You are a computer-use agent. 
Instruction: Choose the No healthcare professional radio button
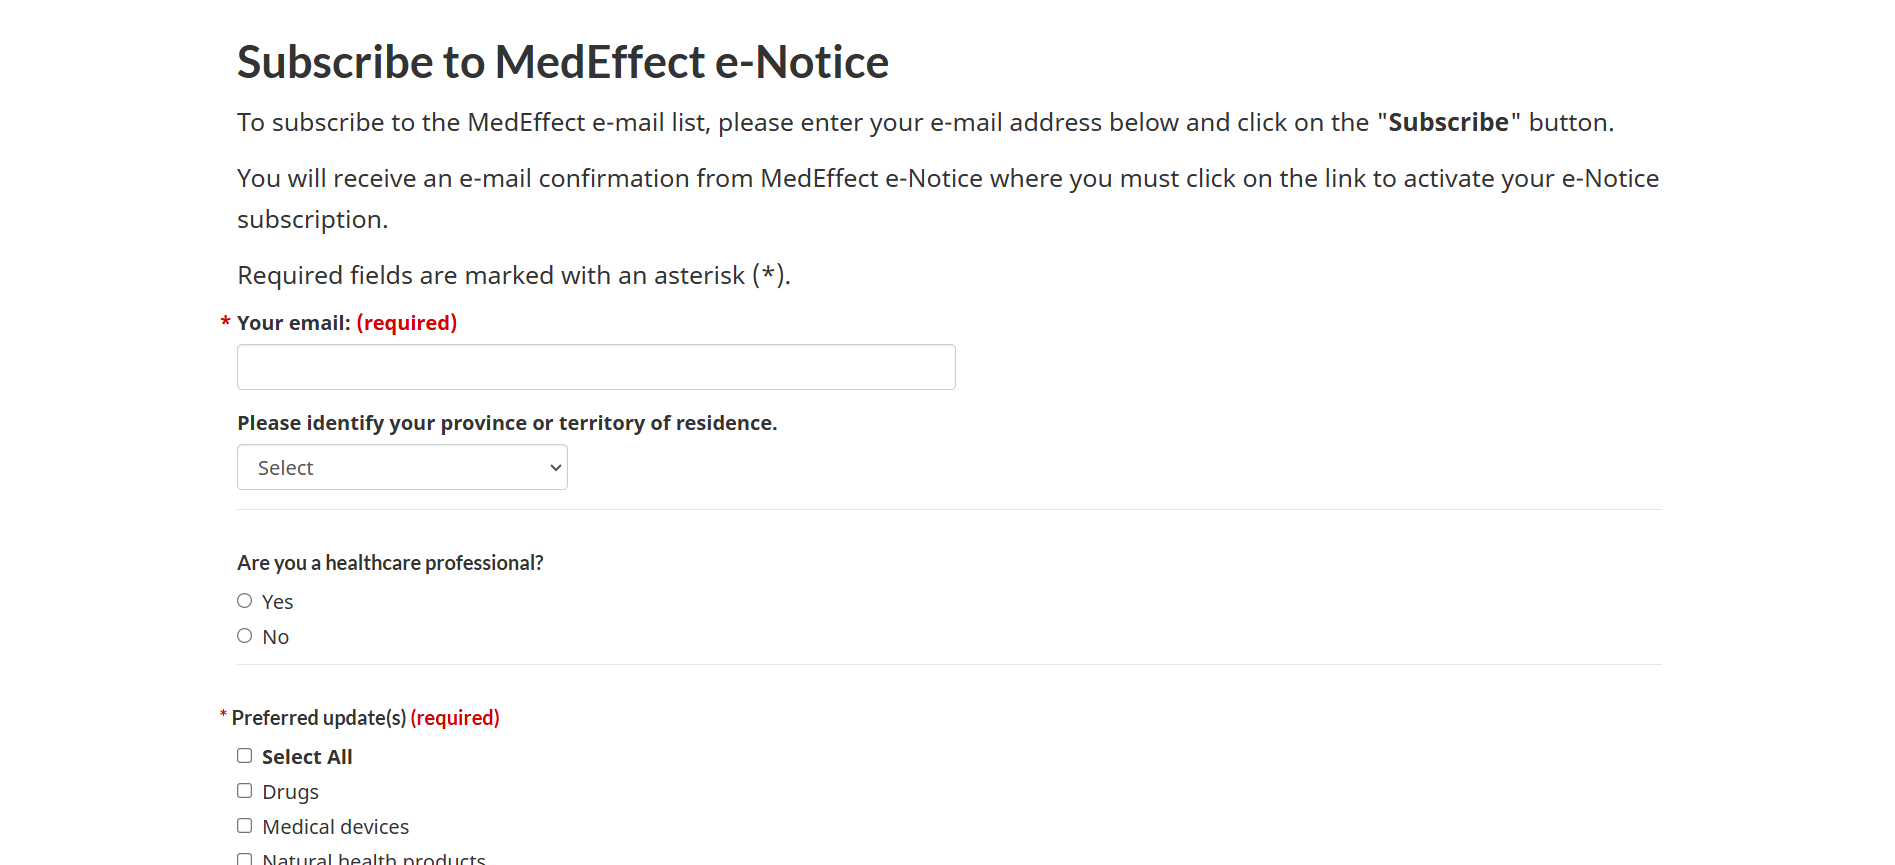point(245,636)
